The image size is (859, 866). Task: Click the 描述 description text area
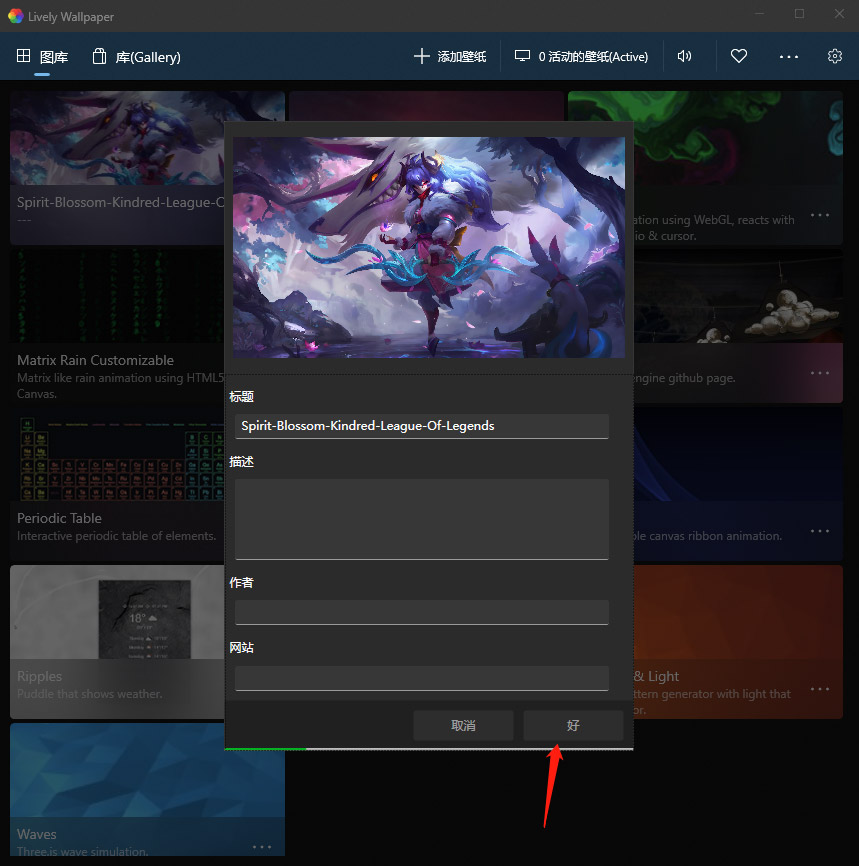click(421, 519)
